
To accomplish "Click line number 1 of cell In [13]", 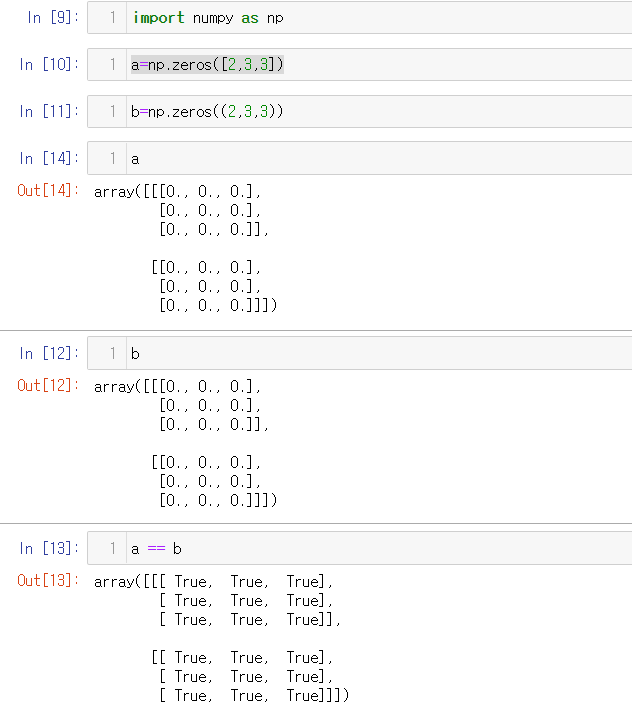I will click(112, 548).
